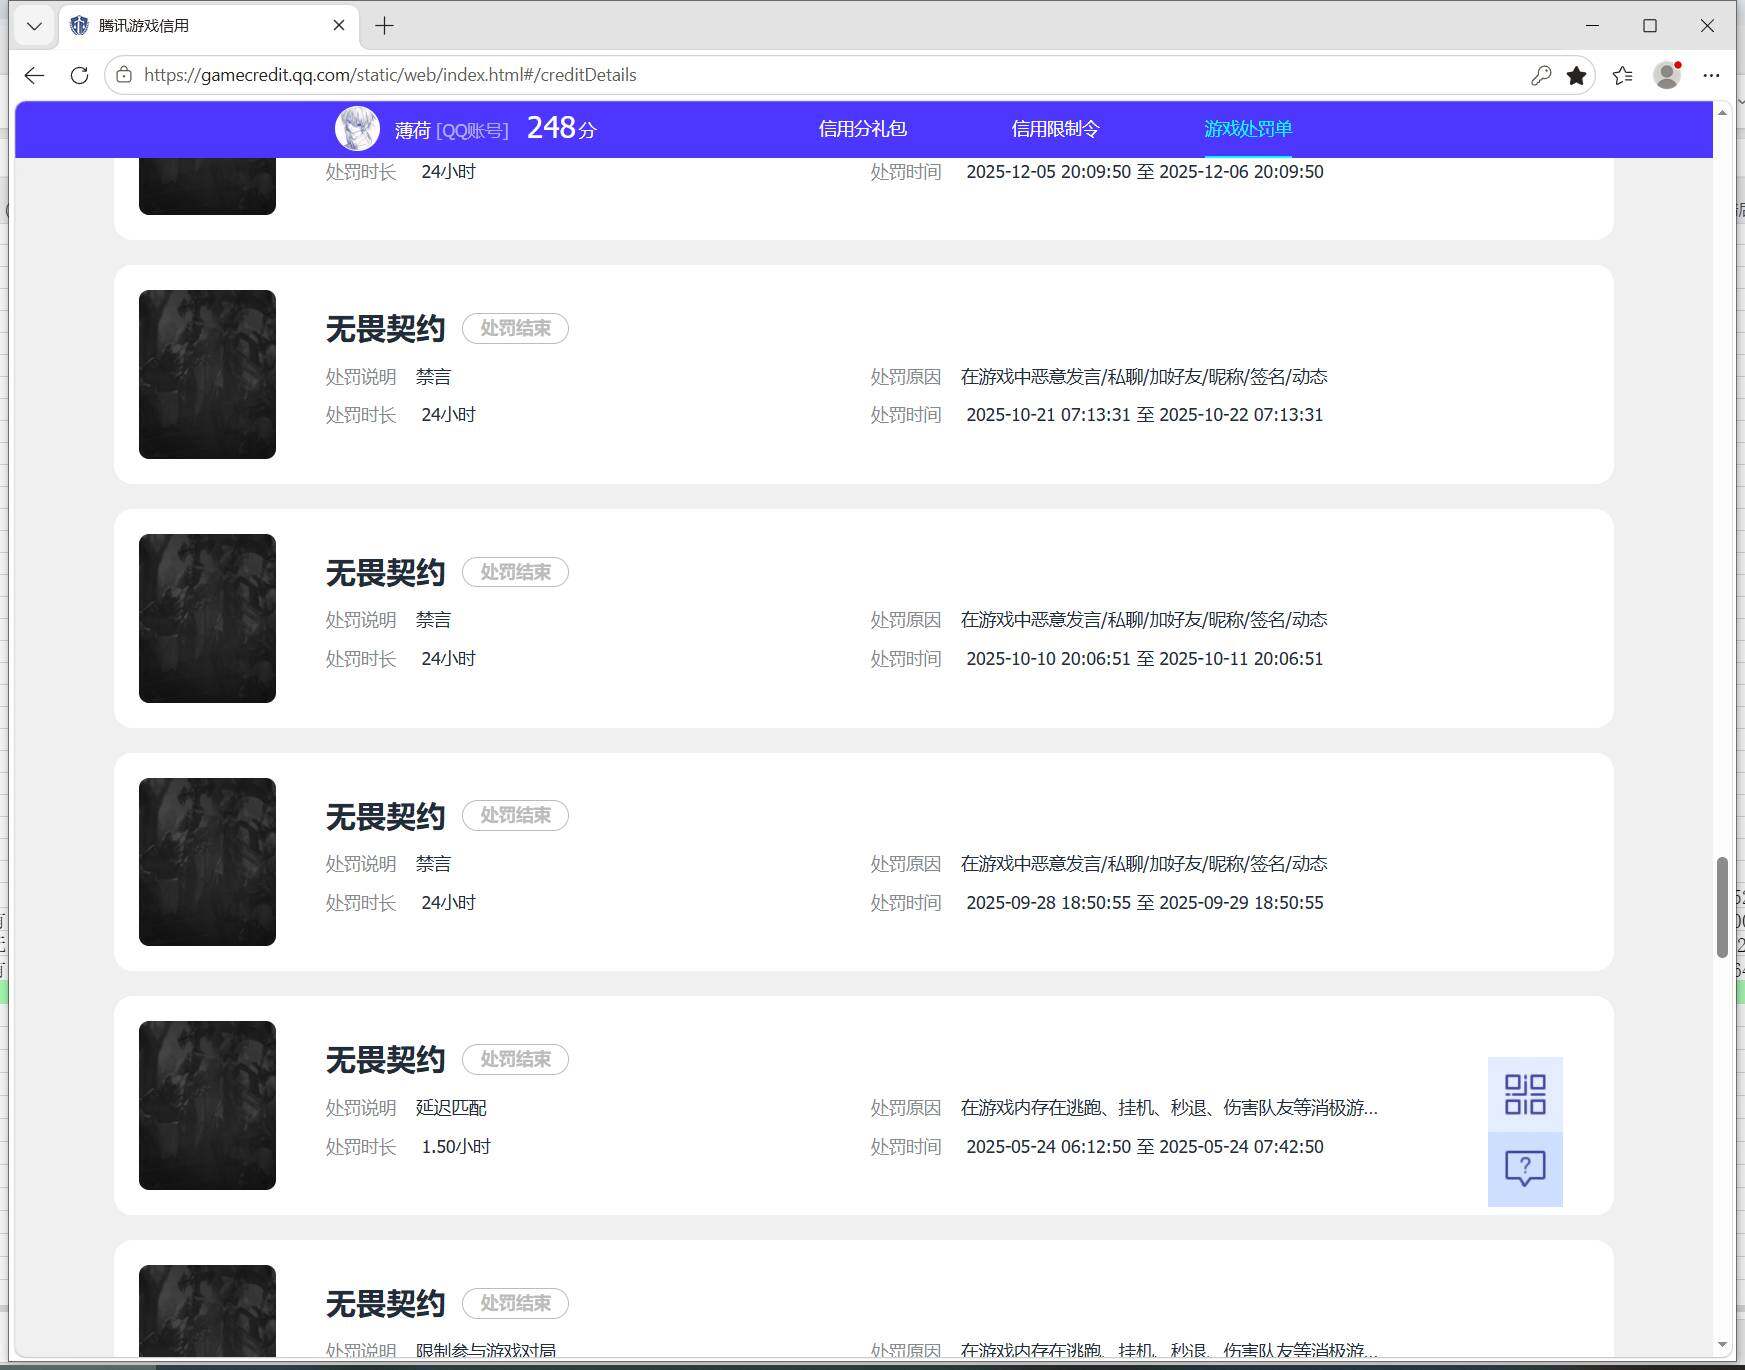Switch to the 信用分礼包 tab
Screen dimensions: 1745x1370
click(x=862, y=129)
